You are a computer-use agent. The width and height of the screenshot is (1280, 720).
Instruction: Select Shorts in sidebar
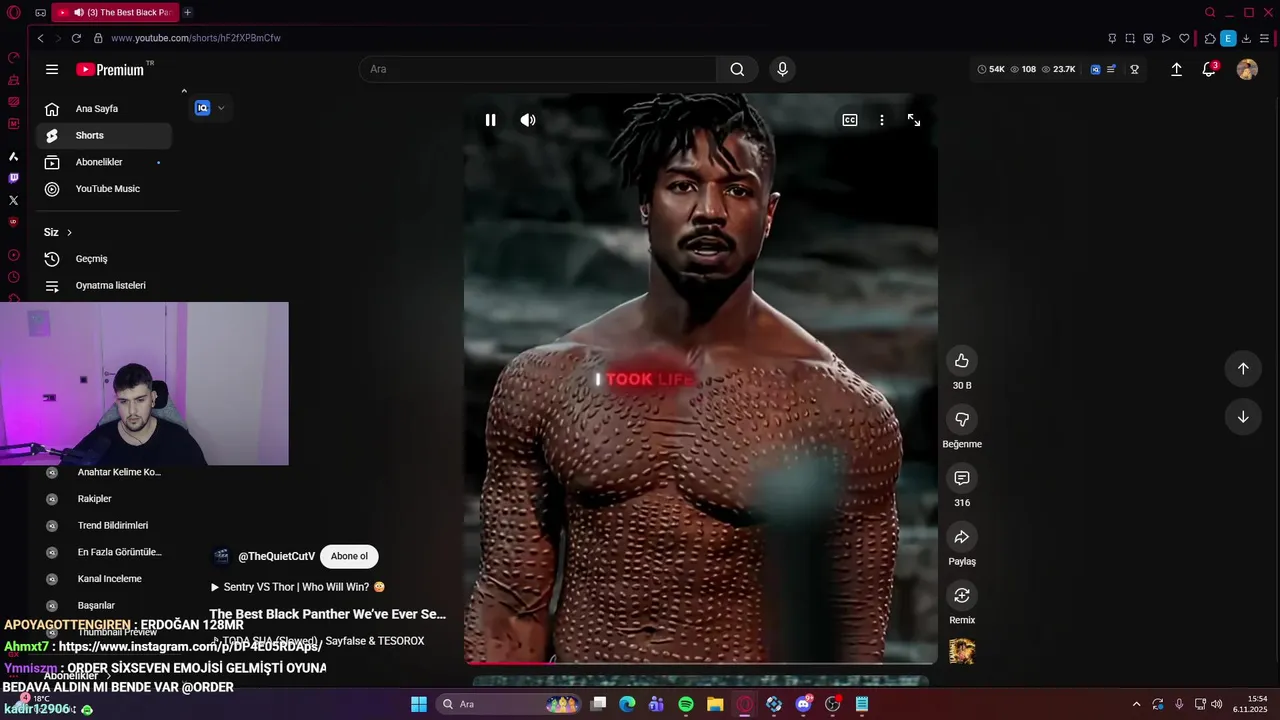(104, 135)
